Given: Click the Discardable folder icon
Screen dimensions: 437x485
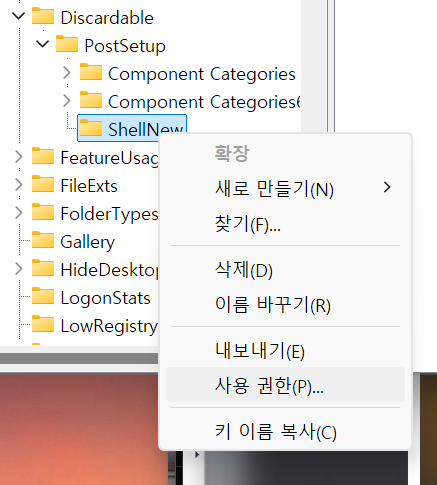Looking at the screenshot, I should [x=43, y=16].
